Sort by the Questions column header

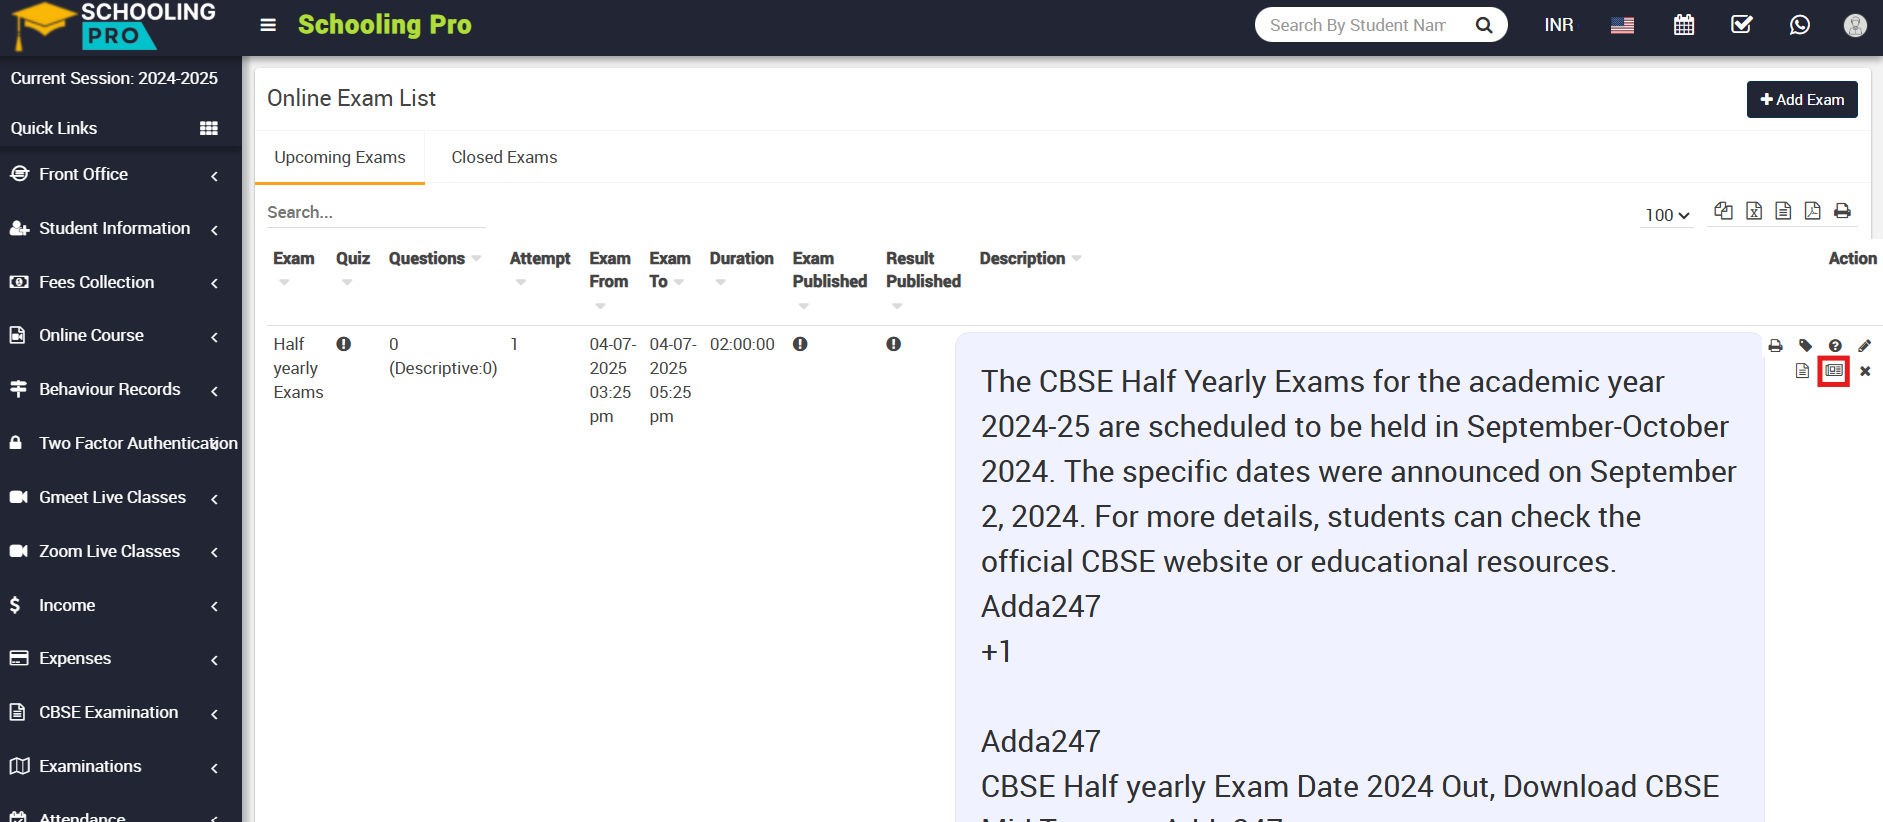click(x=427, y=259)
